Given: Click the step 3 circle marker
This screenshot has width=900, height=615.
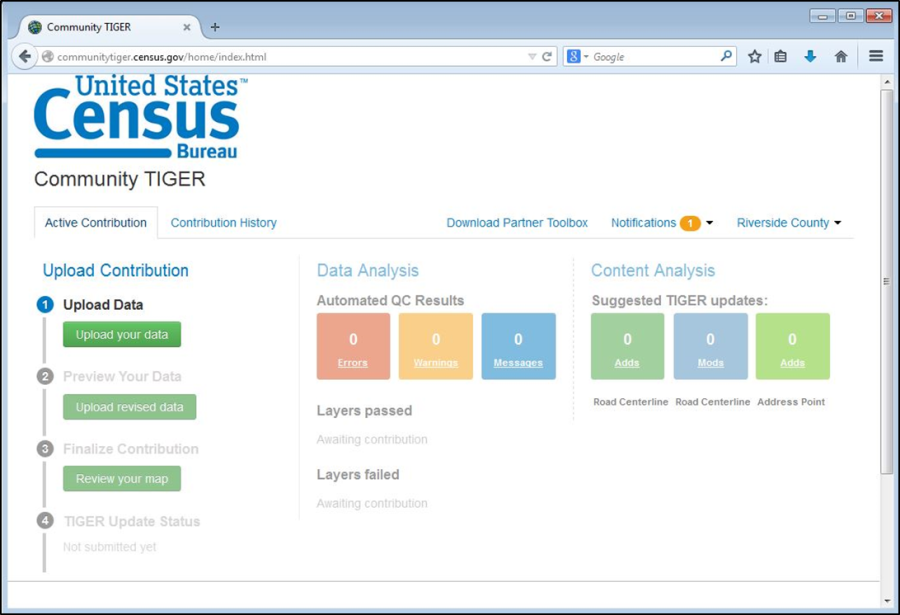Looking at the screenshot, I should tap(45, 448).
